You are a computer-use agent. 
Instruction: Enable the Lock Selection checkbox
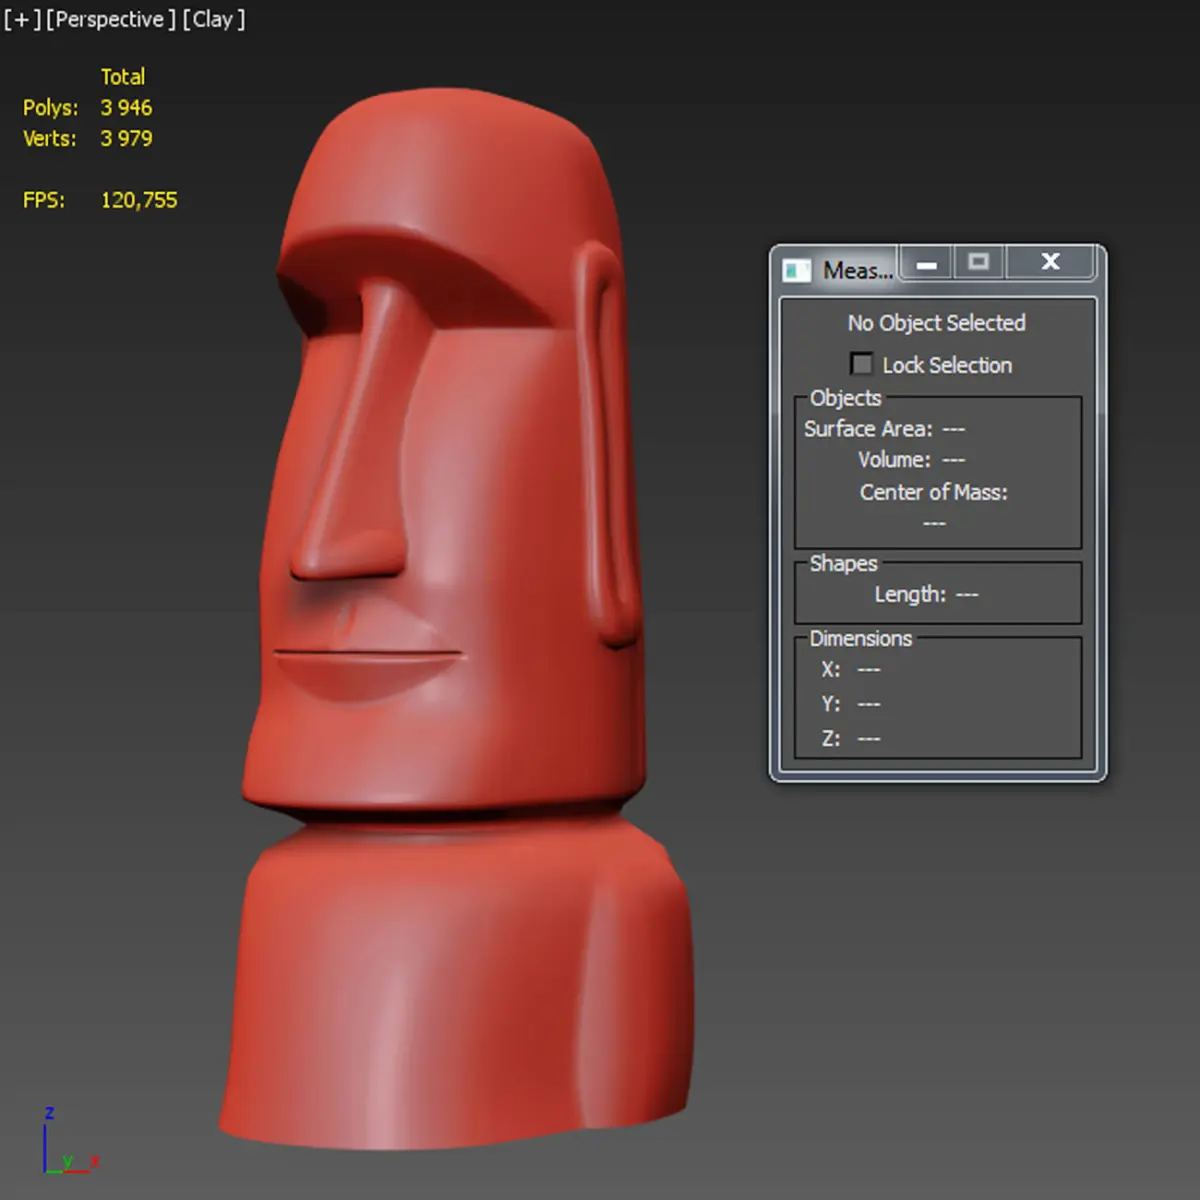tap(861, 364)
